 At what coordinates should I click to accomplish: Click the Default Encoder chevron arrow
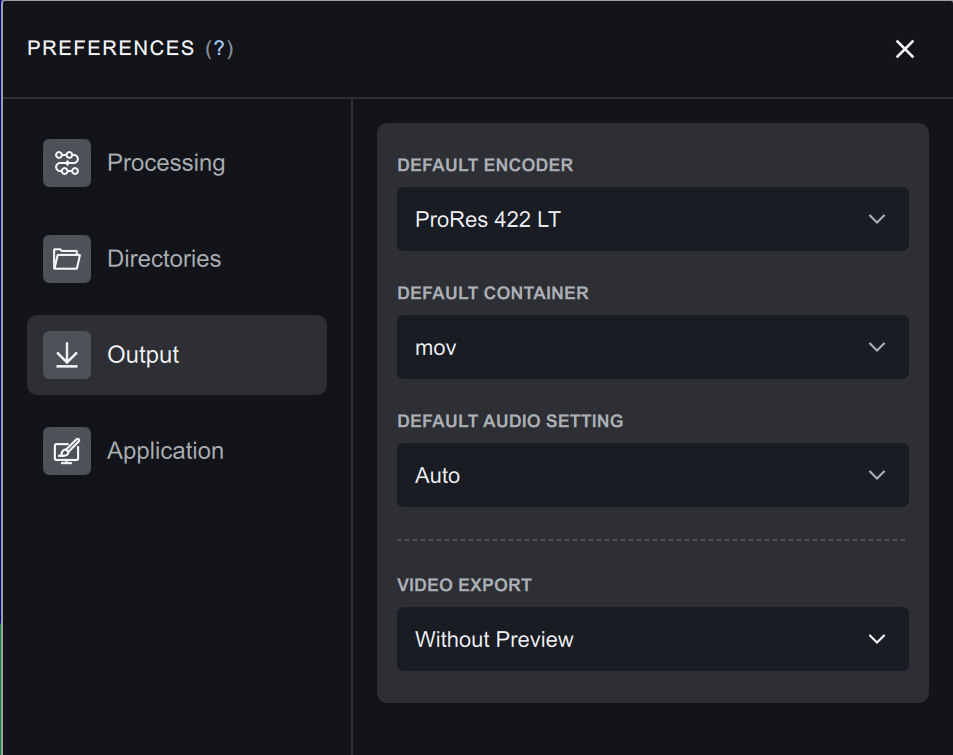coord(877,219)
